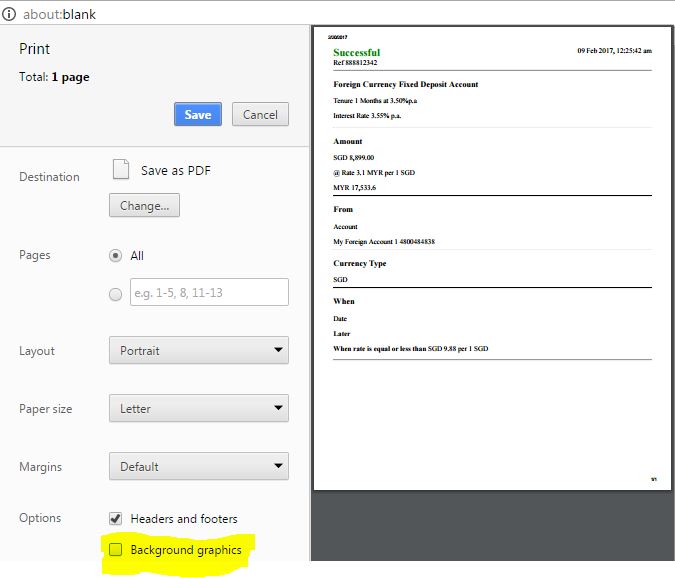Click the Currency Type heading in preview
675x577 pixels.
(x=359, y=264)
